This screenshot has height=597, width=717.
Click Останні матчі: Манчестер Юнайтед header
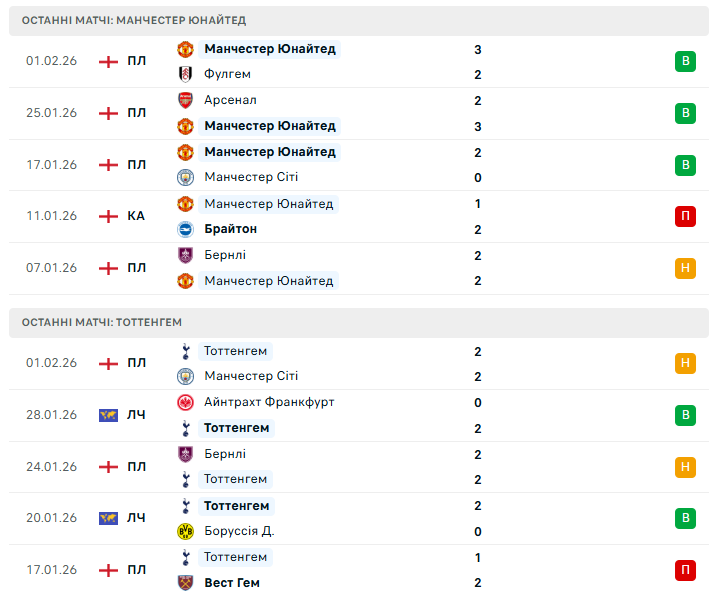133,20
